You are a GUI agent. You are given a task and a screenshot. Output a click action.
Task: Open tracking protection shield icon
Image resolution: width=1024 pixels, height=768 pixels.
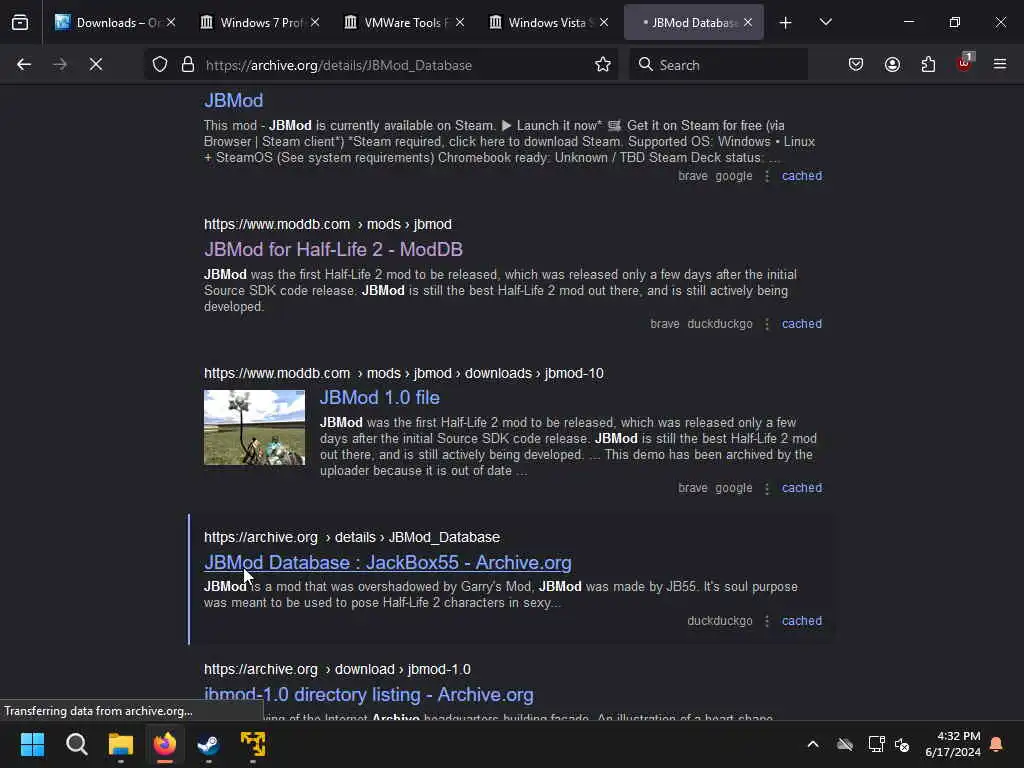[160, 65]
